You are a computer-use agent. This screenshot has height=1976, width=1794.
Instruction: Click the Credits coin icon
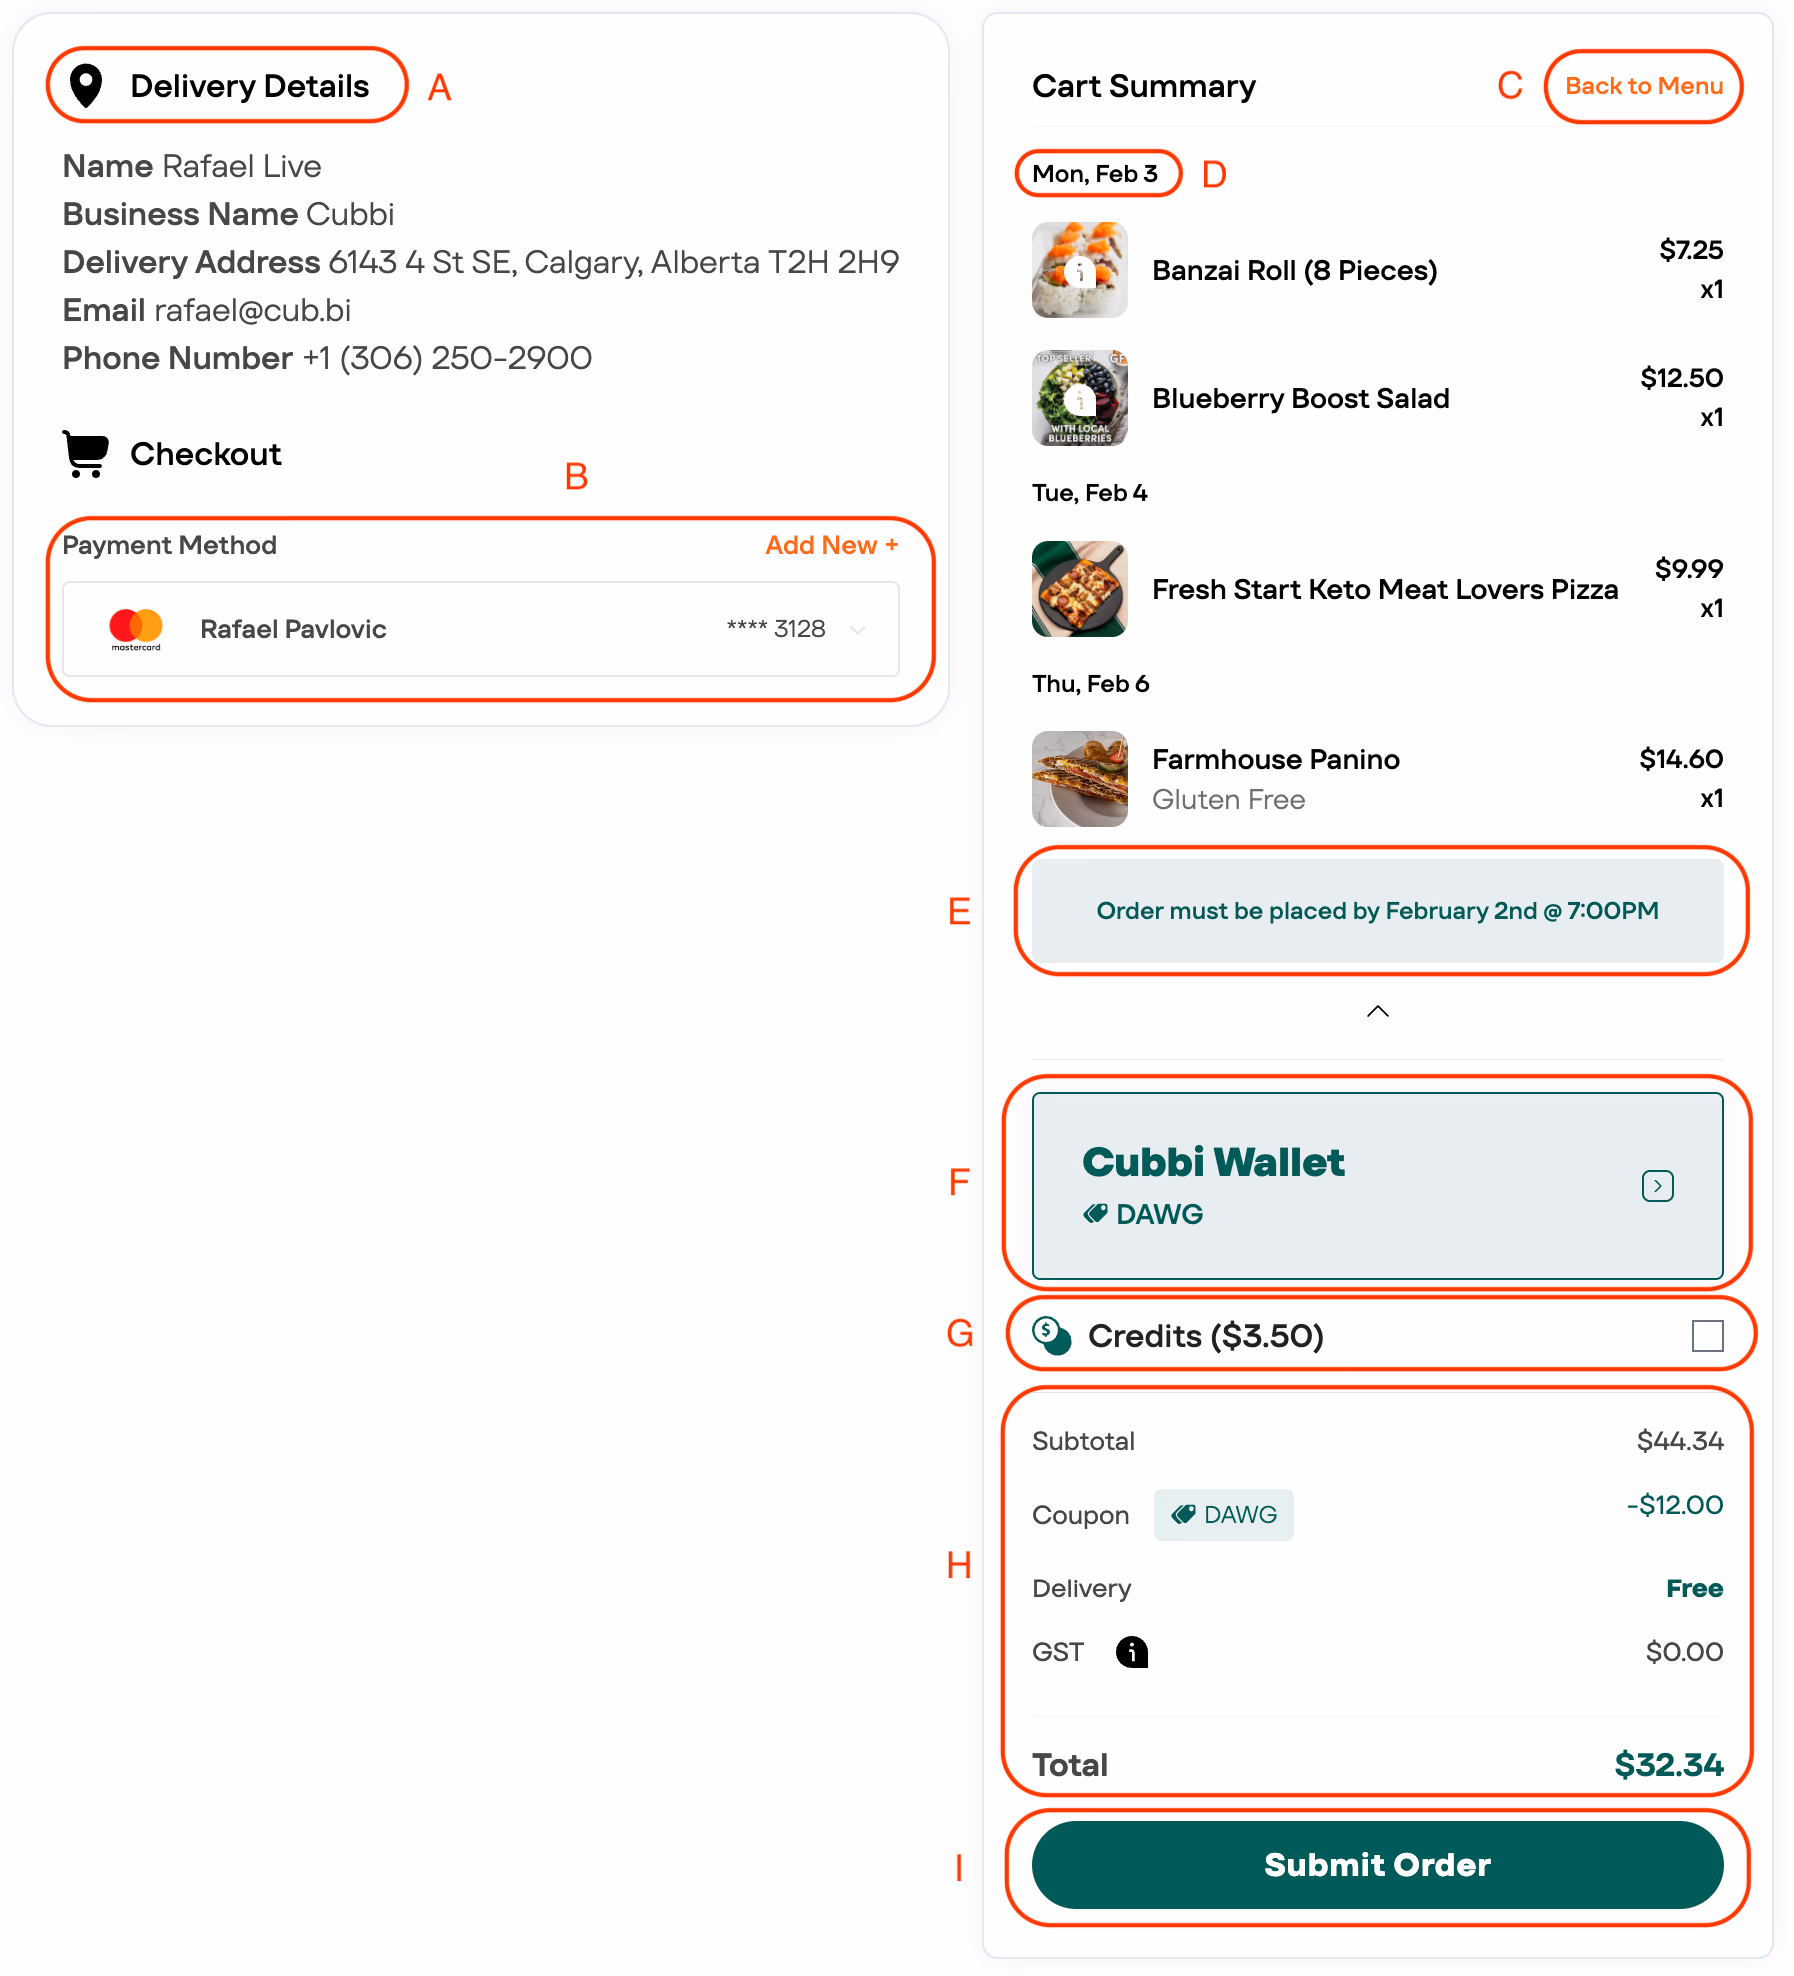click(x=1051, y=1335)
